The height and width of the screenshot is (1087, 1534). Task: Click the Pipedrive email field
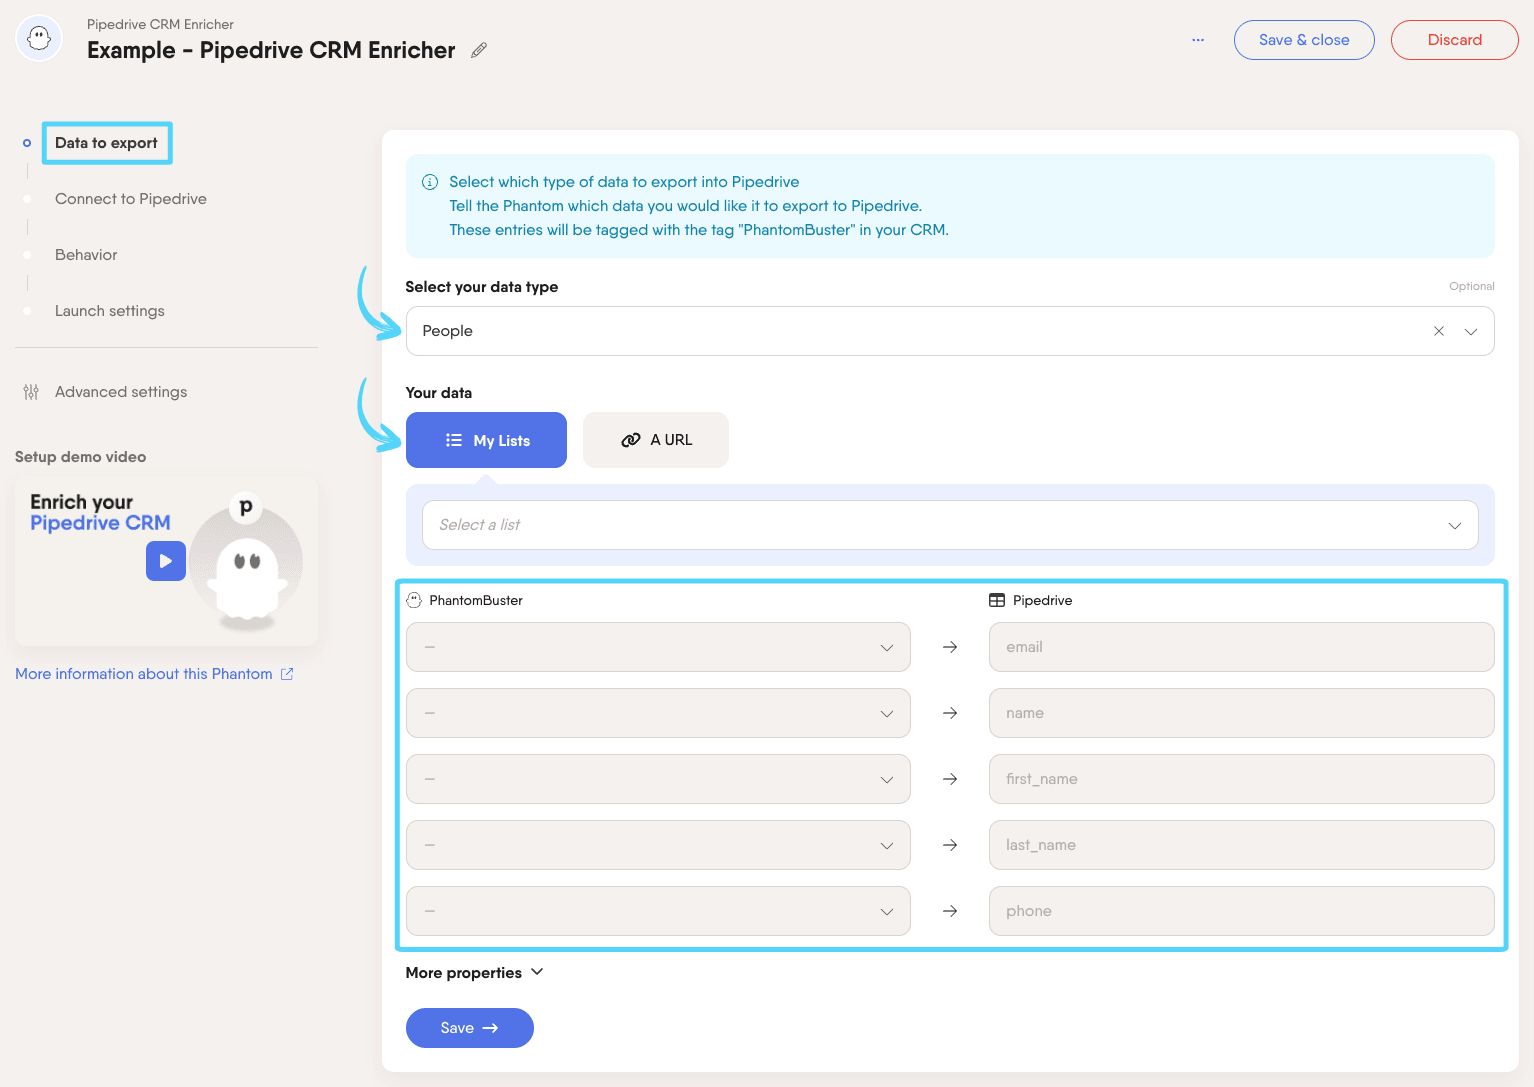point(1242,647)
